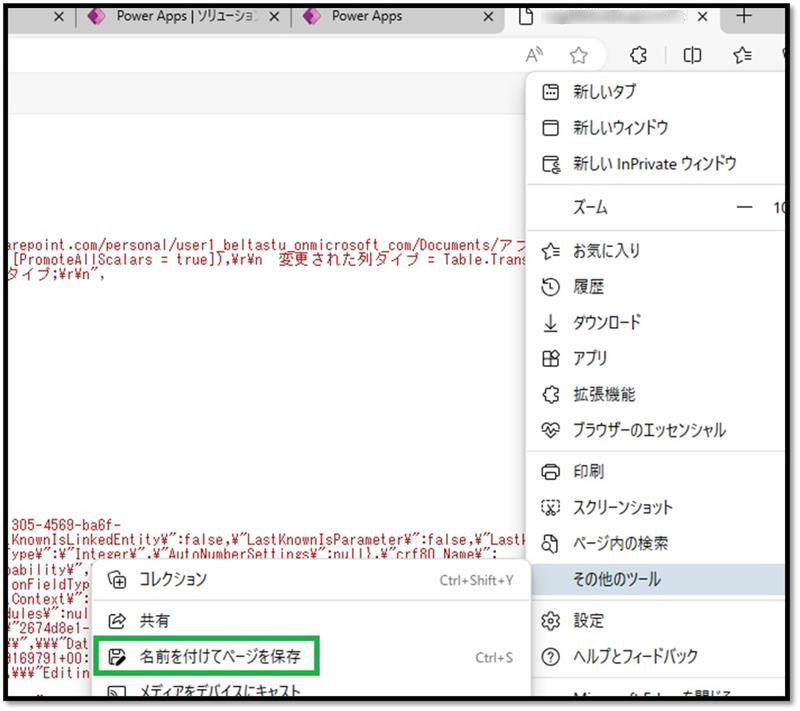Choose 印刷 from the menu
Screen dimensions: 800x711
[656, 471]
